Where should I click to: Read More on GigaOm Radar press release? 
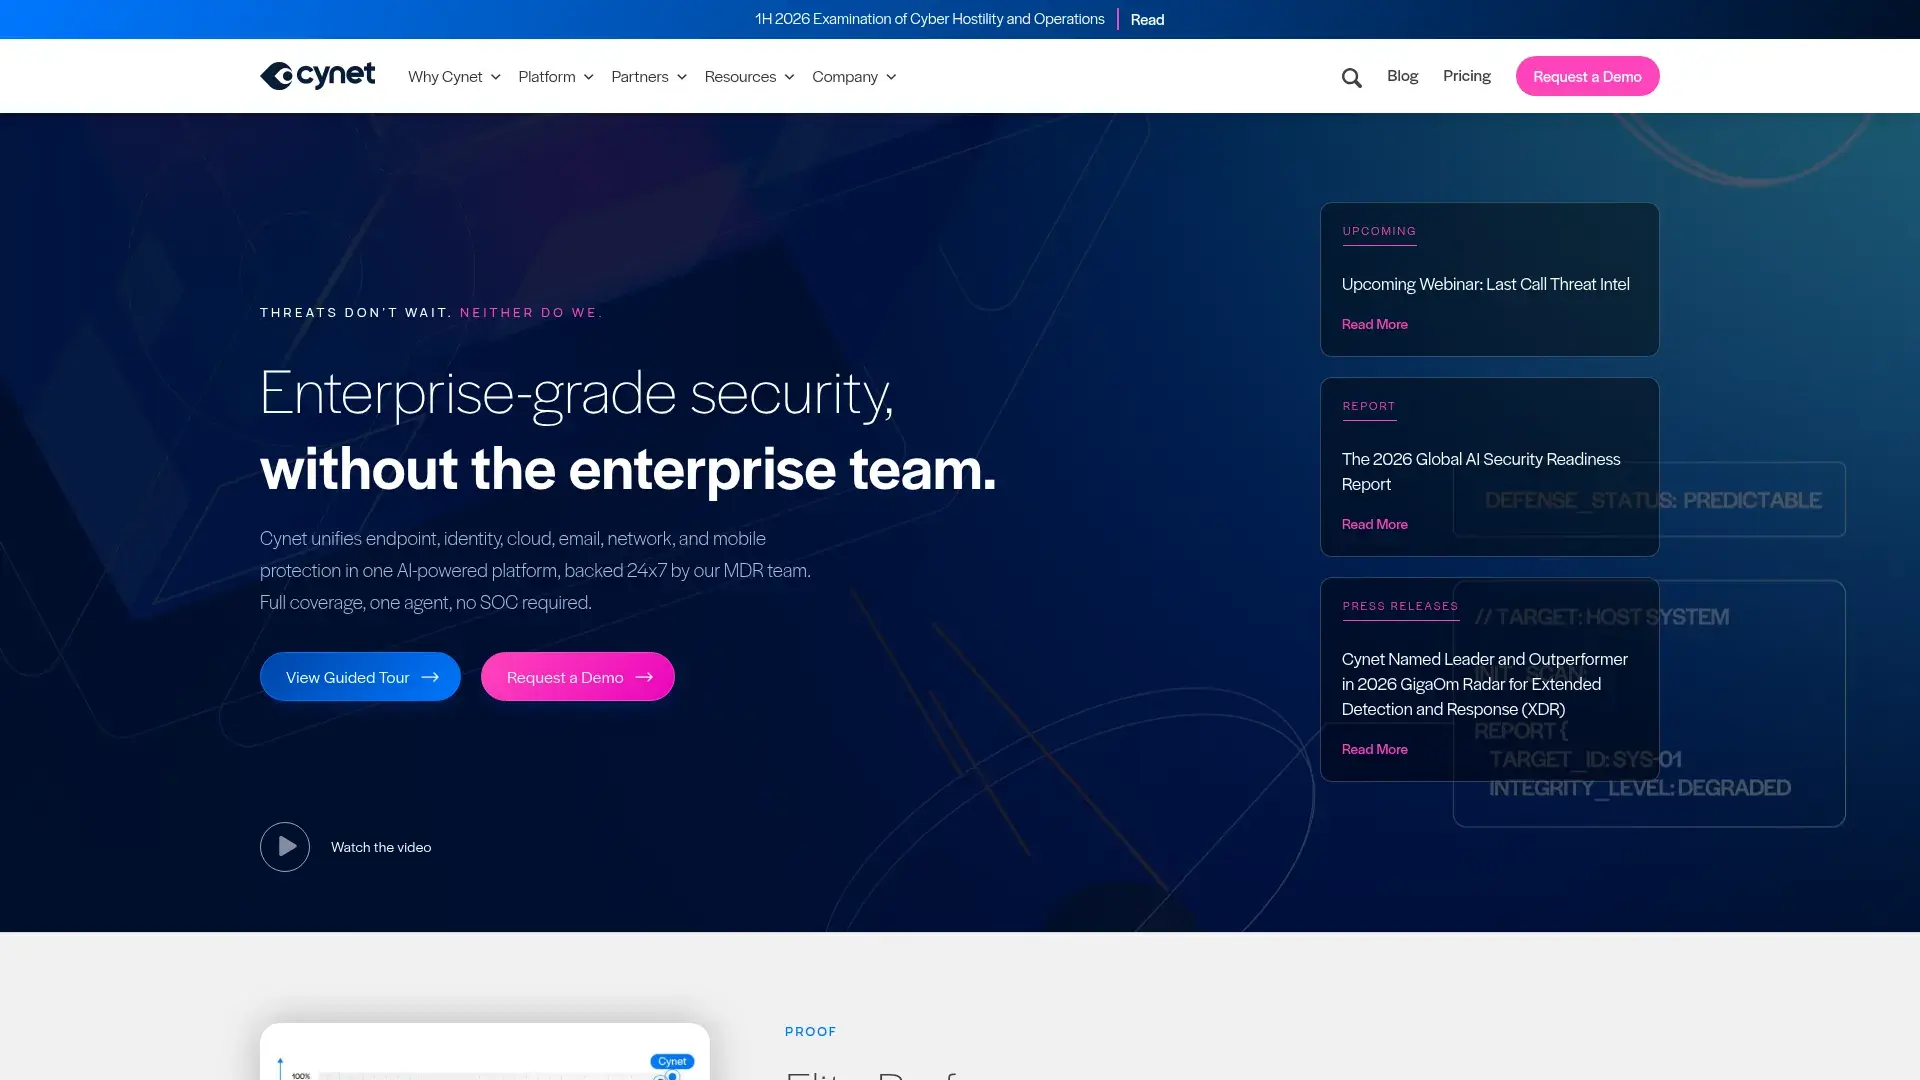[x=1374, y=749]
